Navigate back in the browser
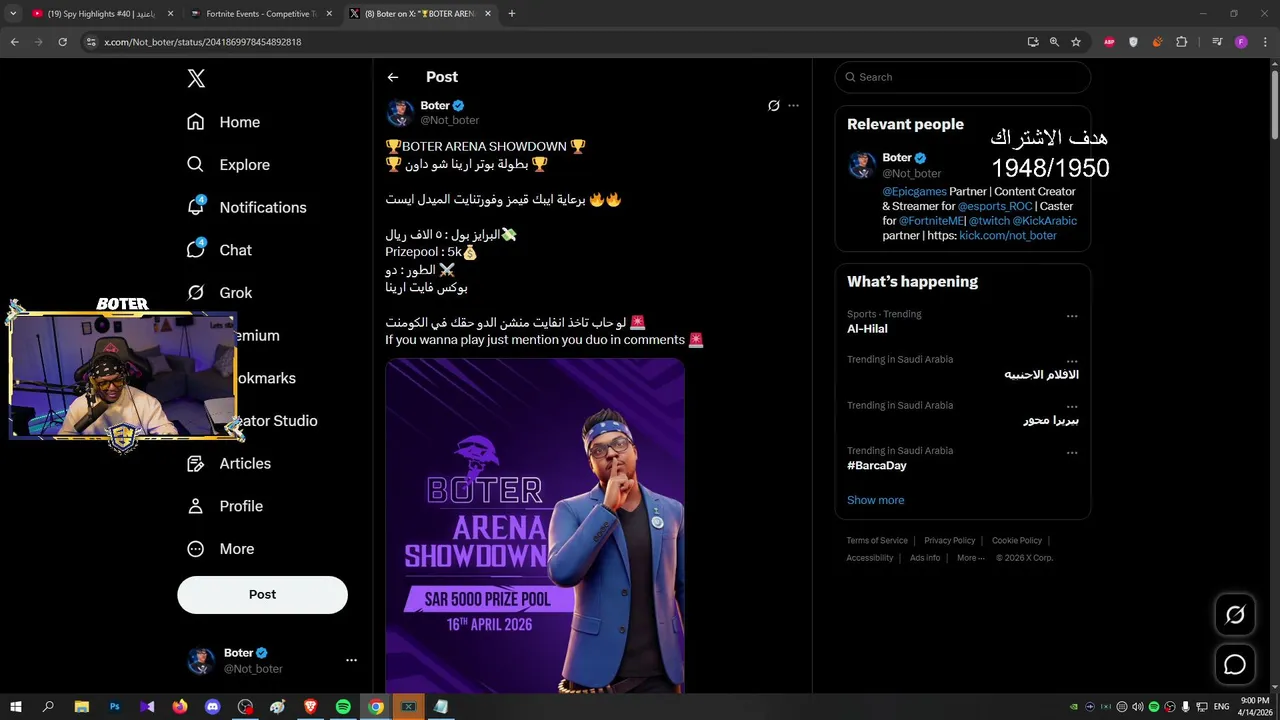Image resolution: width=1280 pixels, height=720 pixels. tap(14, 42)
